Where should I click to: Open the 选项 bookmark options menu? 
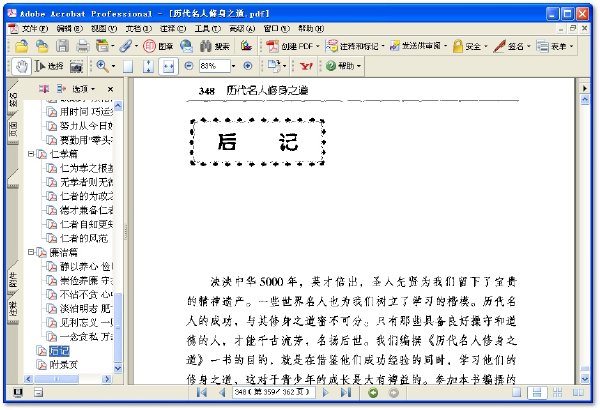click(83, 89)
